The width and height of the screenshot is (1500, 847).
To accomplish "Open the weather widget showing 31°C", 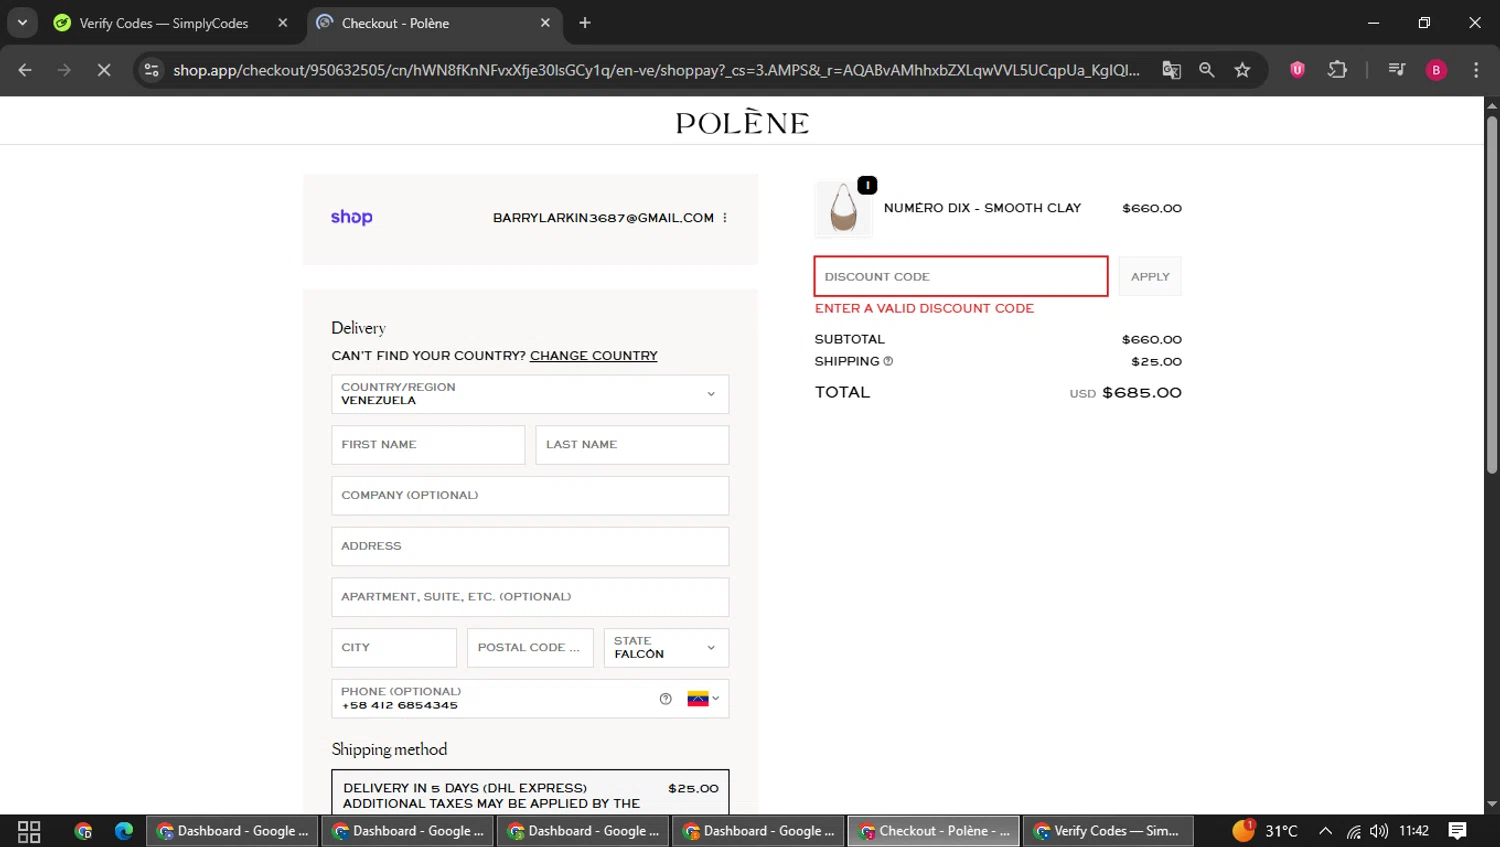I will tap(1266, 831).
